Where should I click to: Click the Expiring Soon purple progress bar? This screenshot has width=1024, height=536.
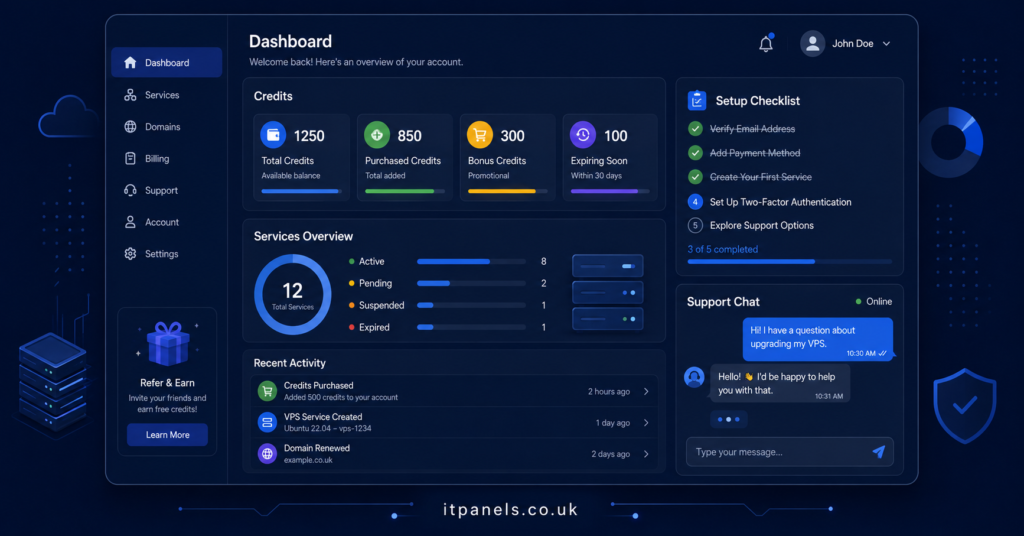[610, 191]
